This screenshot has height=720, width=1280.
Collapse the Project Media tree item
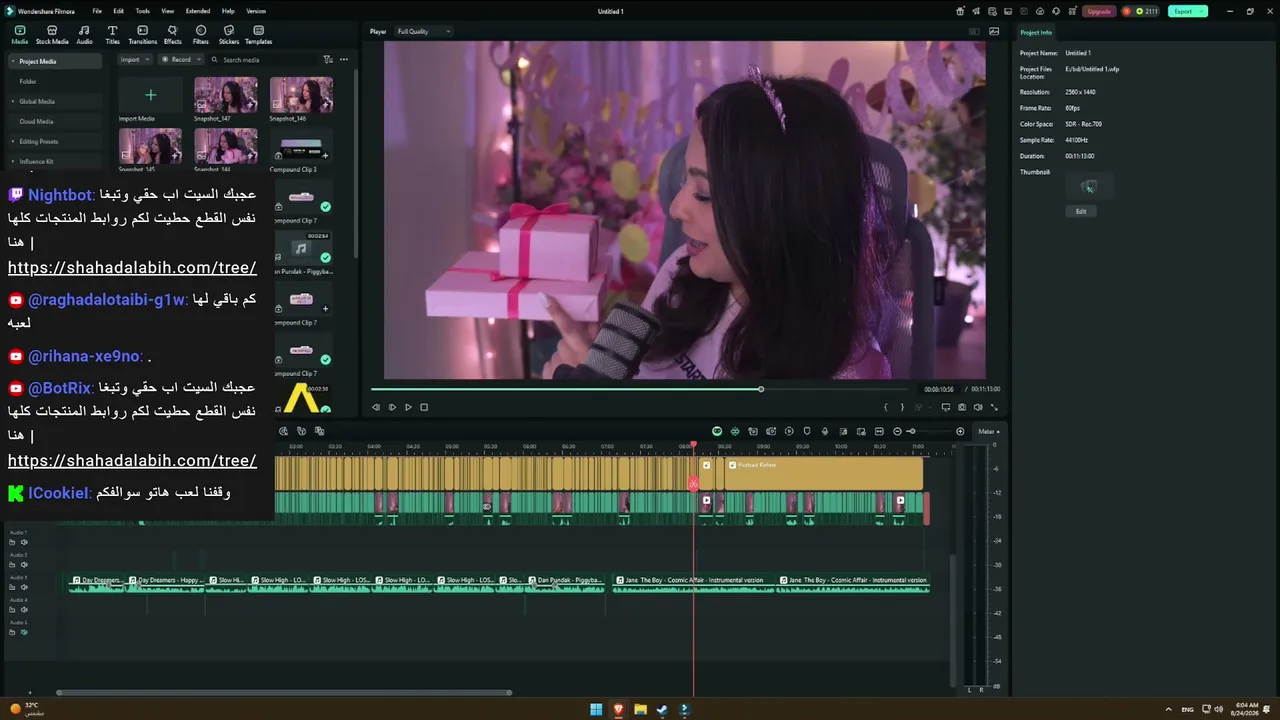tap(13, 61)
